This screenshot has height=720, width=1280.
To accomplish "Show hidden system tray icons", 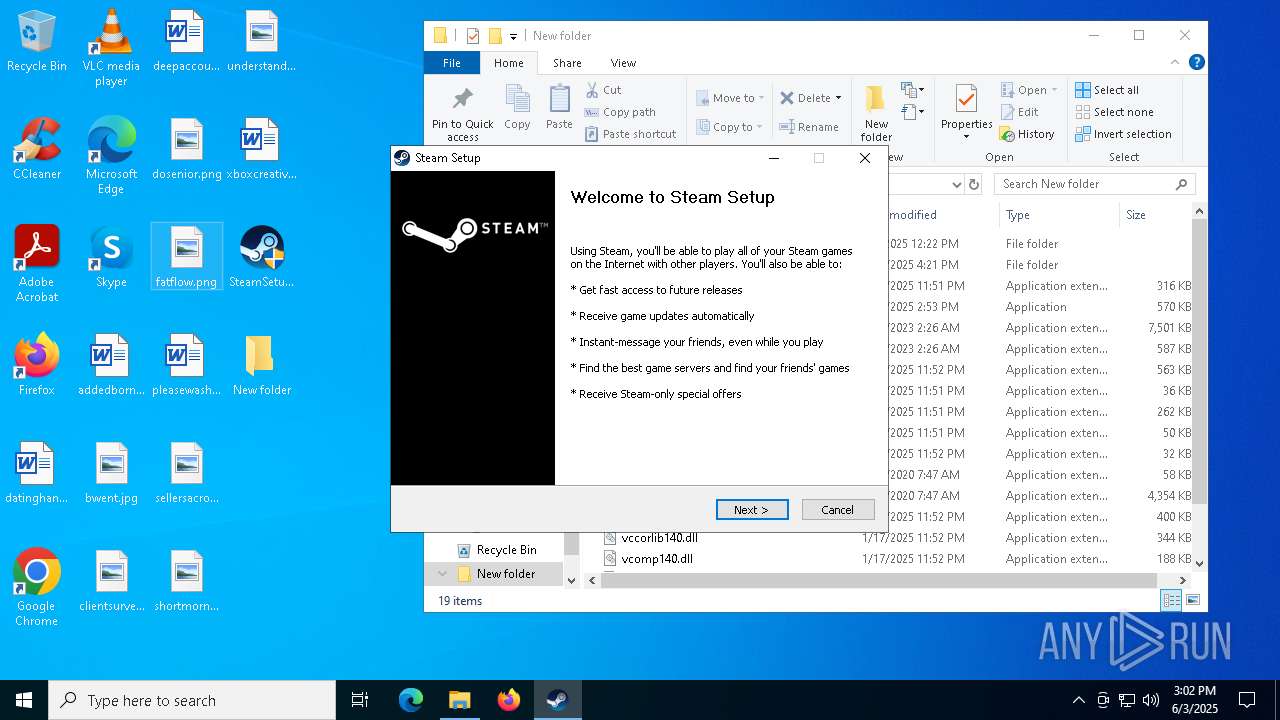I will coord(1078,700).
